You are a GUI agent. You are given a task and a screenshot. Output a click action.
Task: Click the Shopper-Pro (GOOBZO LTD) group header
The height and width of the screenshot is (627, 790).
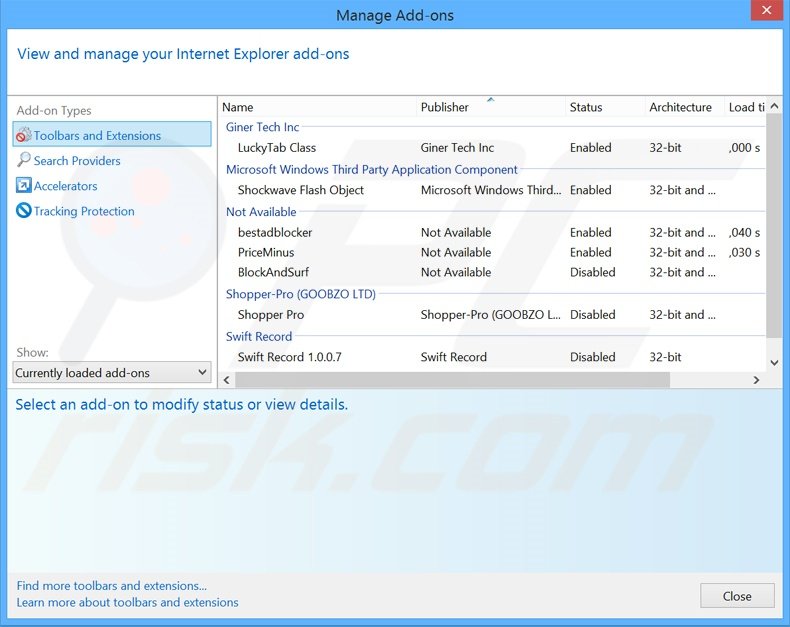click(301, 294)
